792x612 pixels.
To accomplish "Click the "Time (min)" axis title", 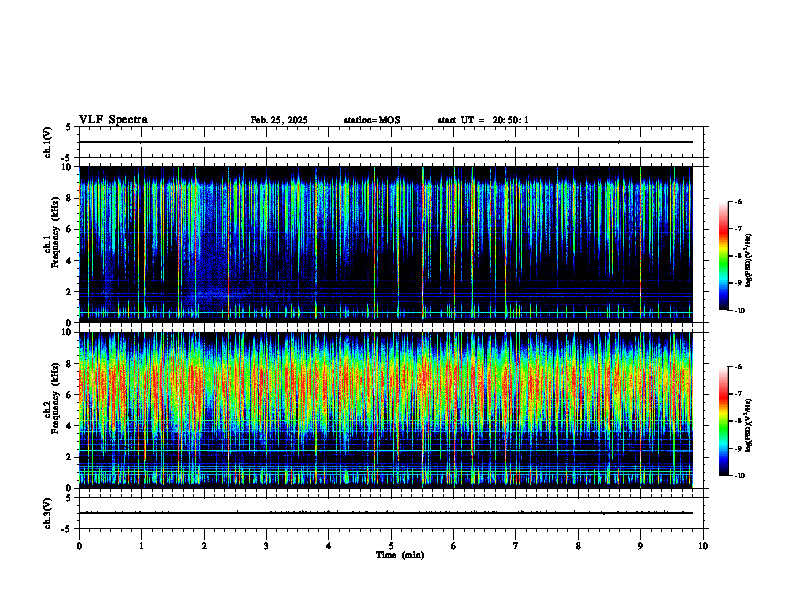I will point(400,555).
